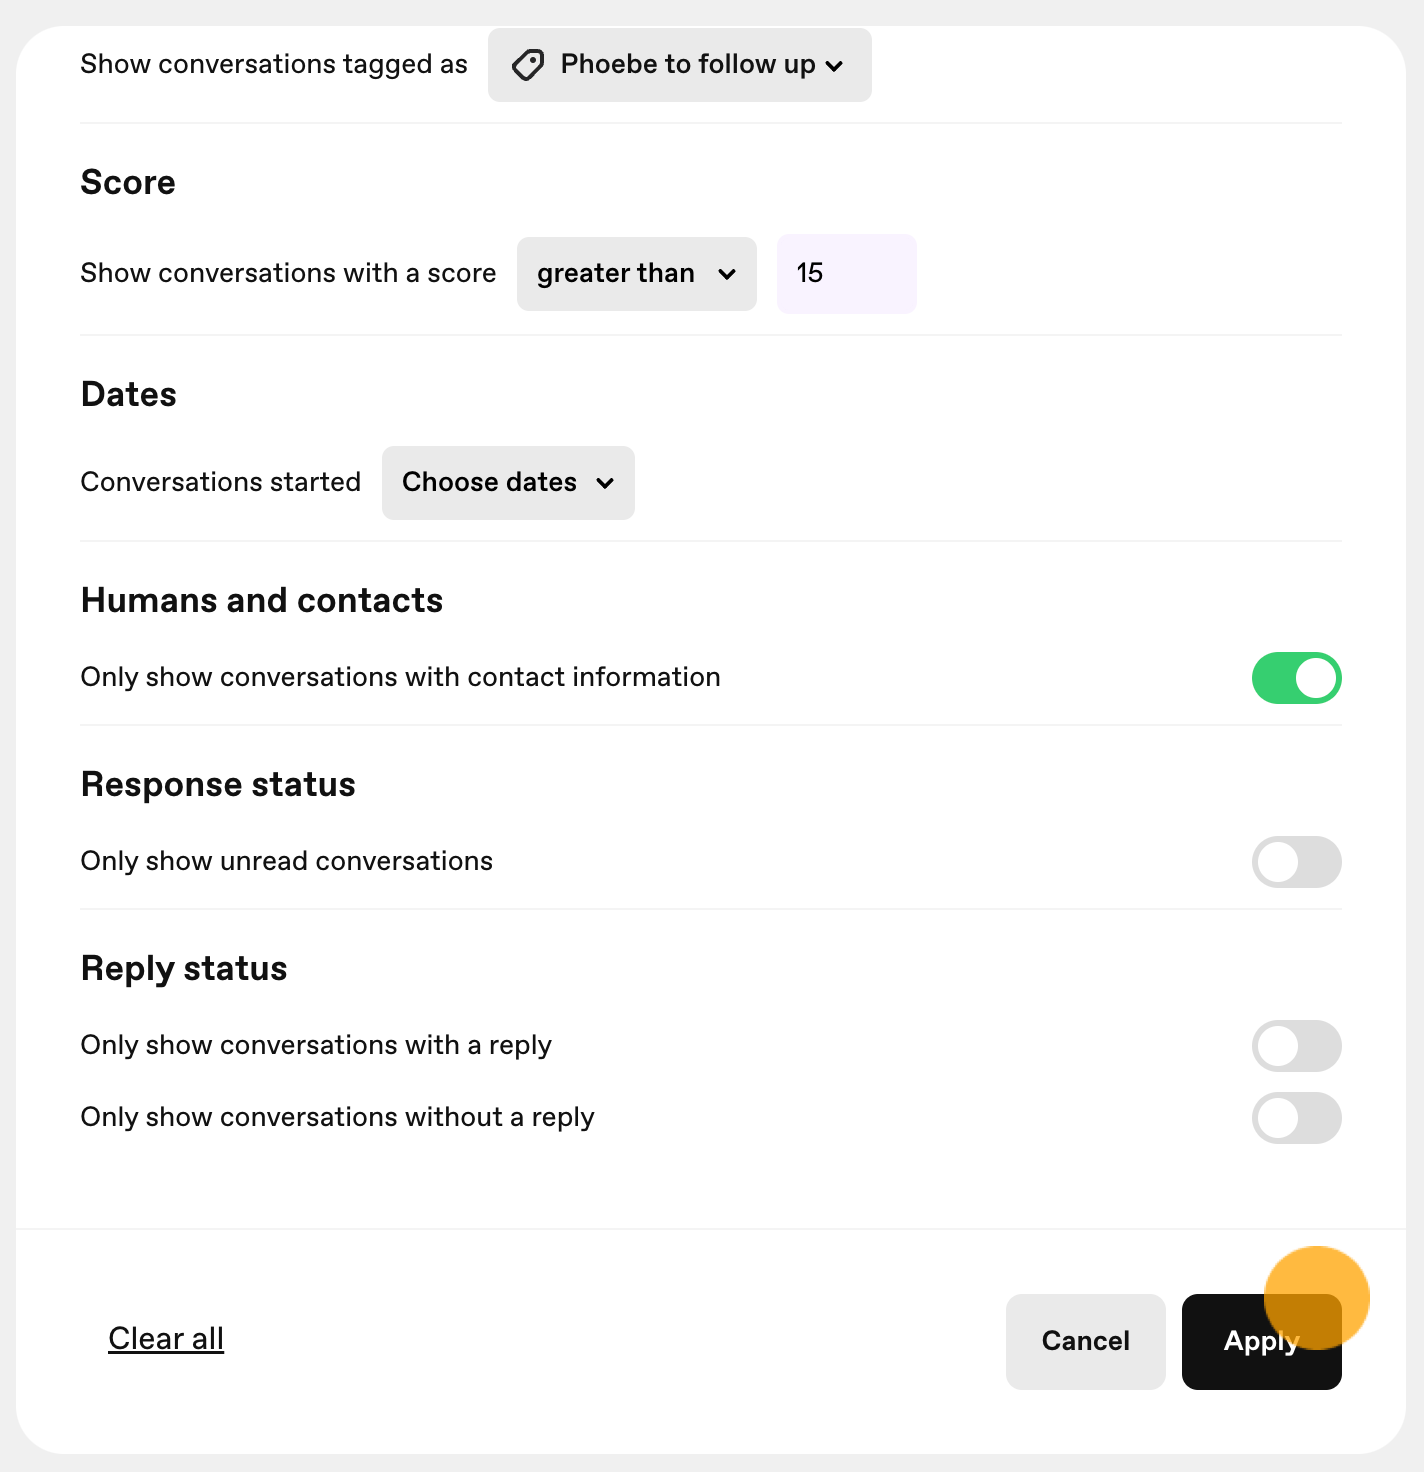
Task: Toggle on conversations without a reply
Action: [1296, 1118]
